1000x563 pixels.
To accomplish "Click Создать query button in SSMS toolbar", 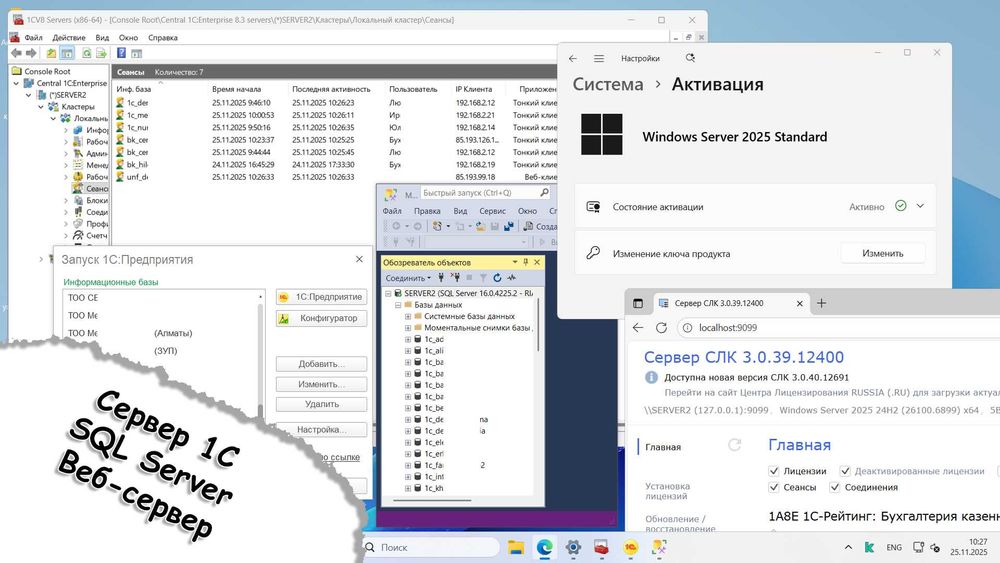I will pyautogui.click(x=540, y=226).
